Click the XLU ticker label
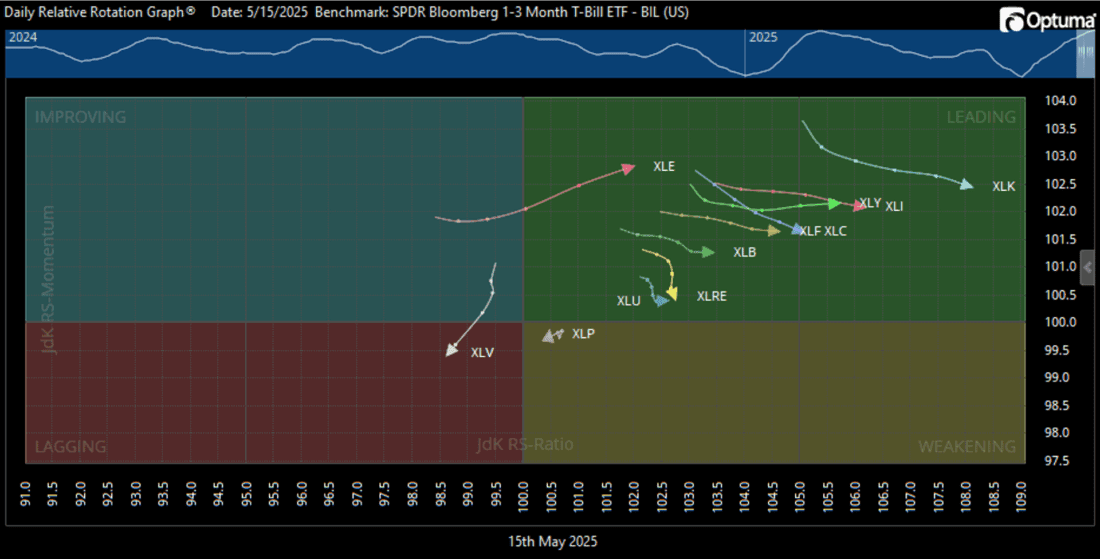The height and width of the screenshot is (559, 1100). [629, 301]
